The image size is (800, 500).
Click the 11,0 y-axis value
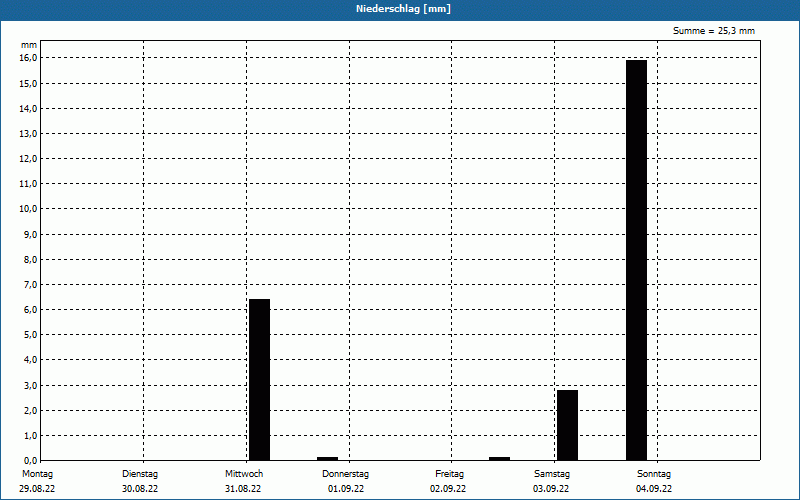28,184
